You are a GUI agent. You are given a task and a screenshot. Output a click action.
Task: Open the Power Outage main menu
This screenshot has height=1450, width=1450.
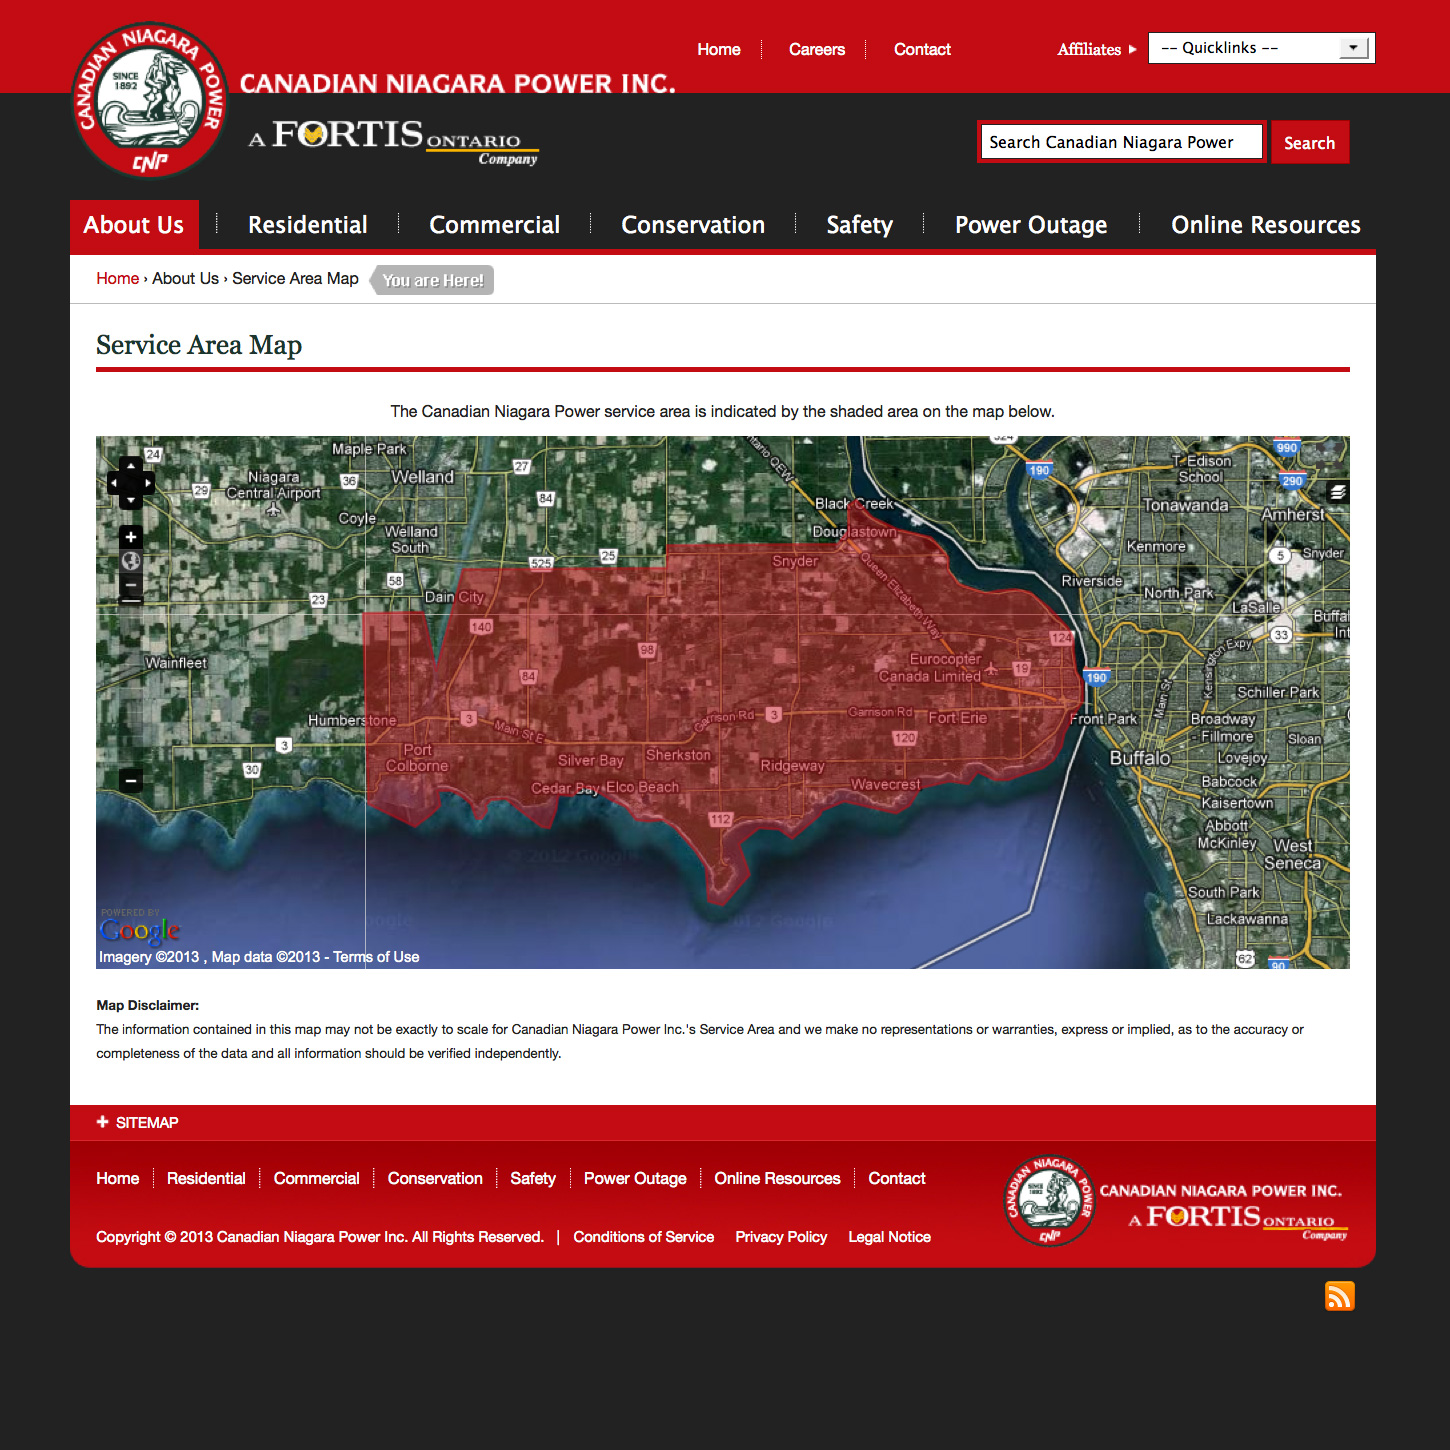tap(1031, 225)
